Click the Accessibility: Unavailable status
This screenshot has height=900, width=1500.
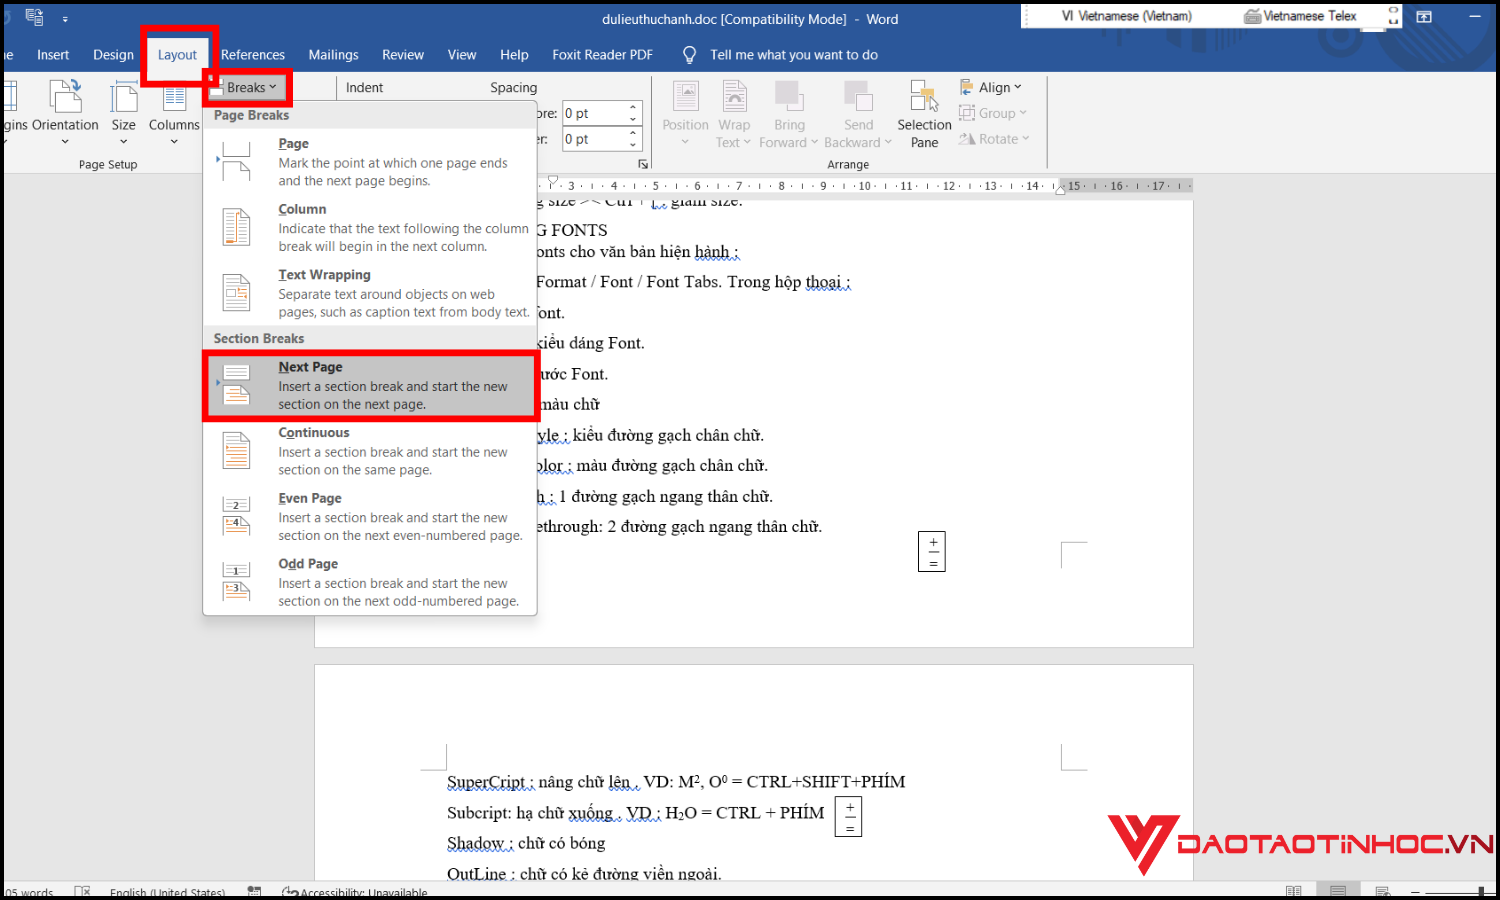coord(355,892)
